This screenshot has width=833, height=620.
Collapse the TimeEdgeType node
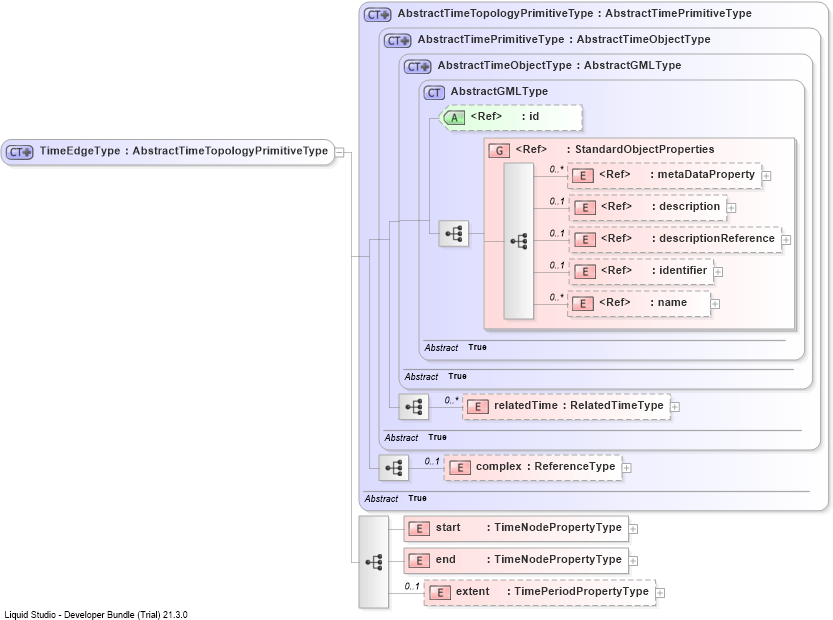[340, 153]
